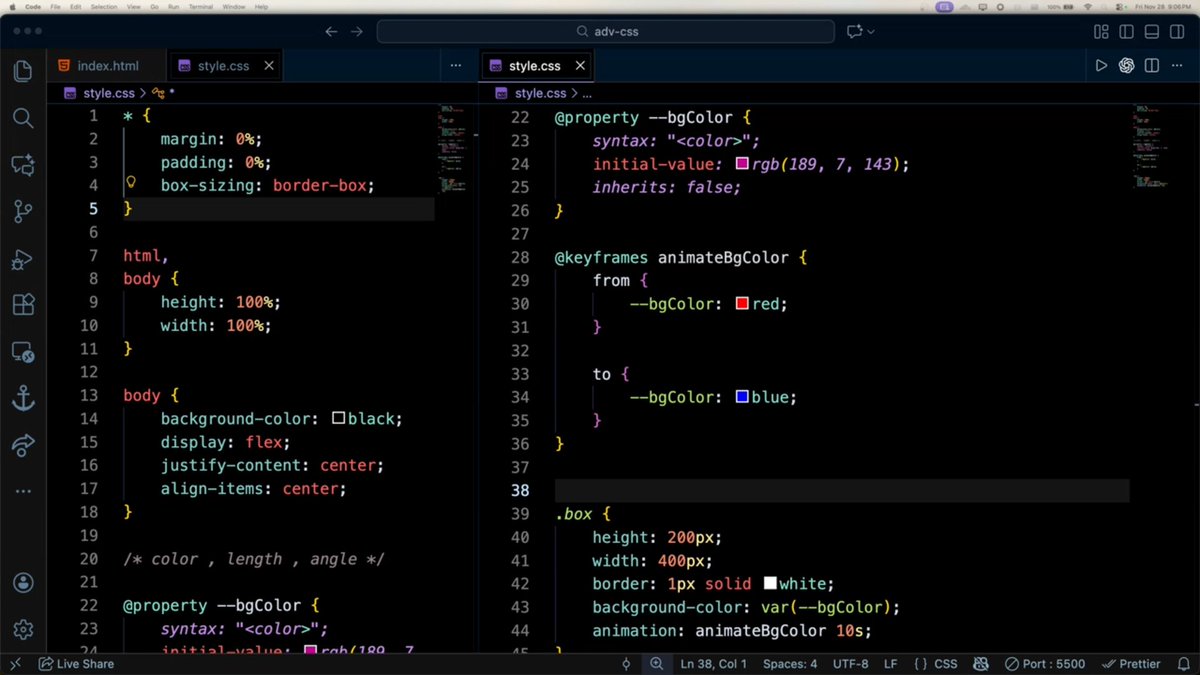Toggle split editor layout icon
Screen dimensions: 1200x675
click(x=1151, y=64)
